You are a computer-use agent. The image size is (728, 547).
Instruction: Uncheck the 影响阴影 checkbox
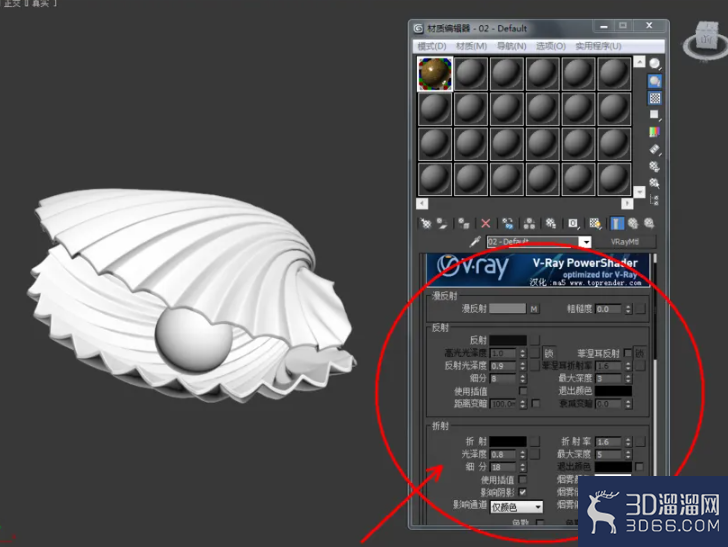click(523, 492)
